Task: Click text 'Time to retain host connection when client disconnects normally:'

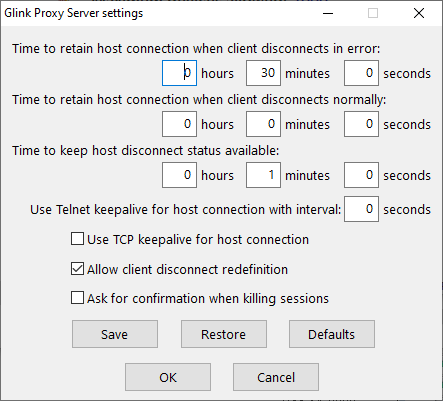Action: click(199, 100)
